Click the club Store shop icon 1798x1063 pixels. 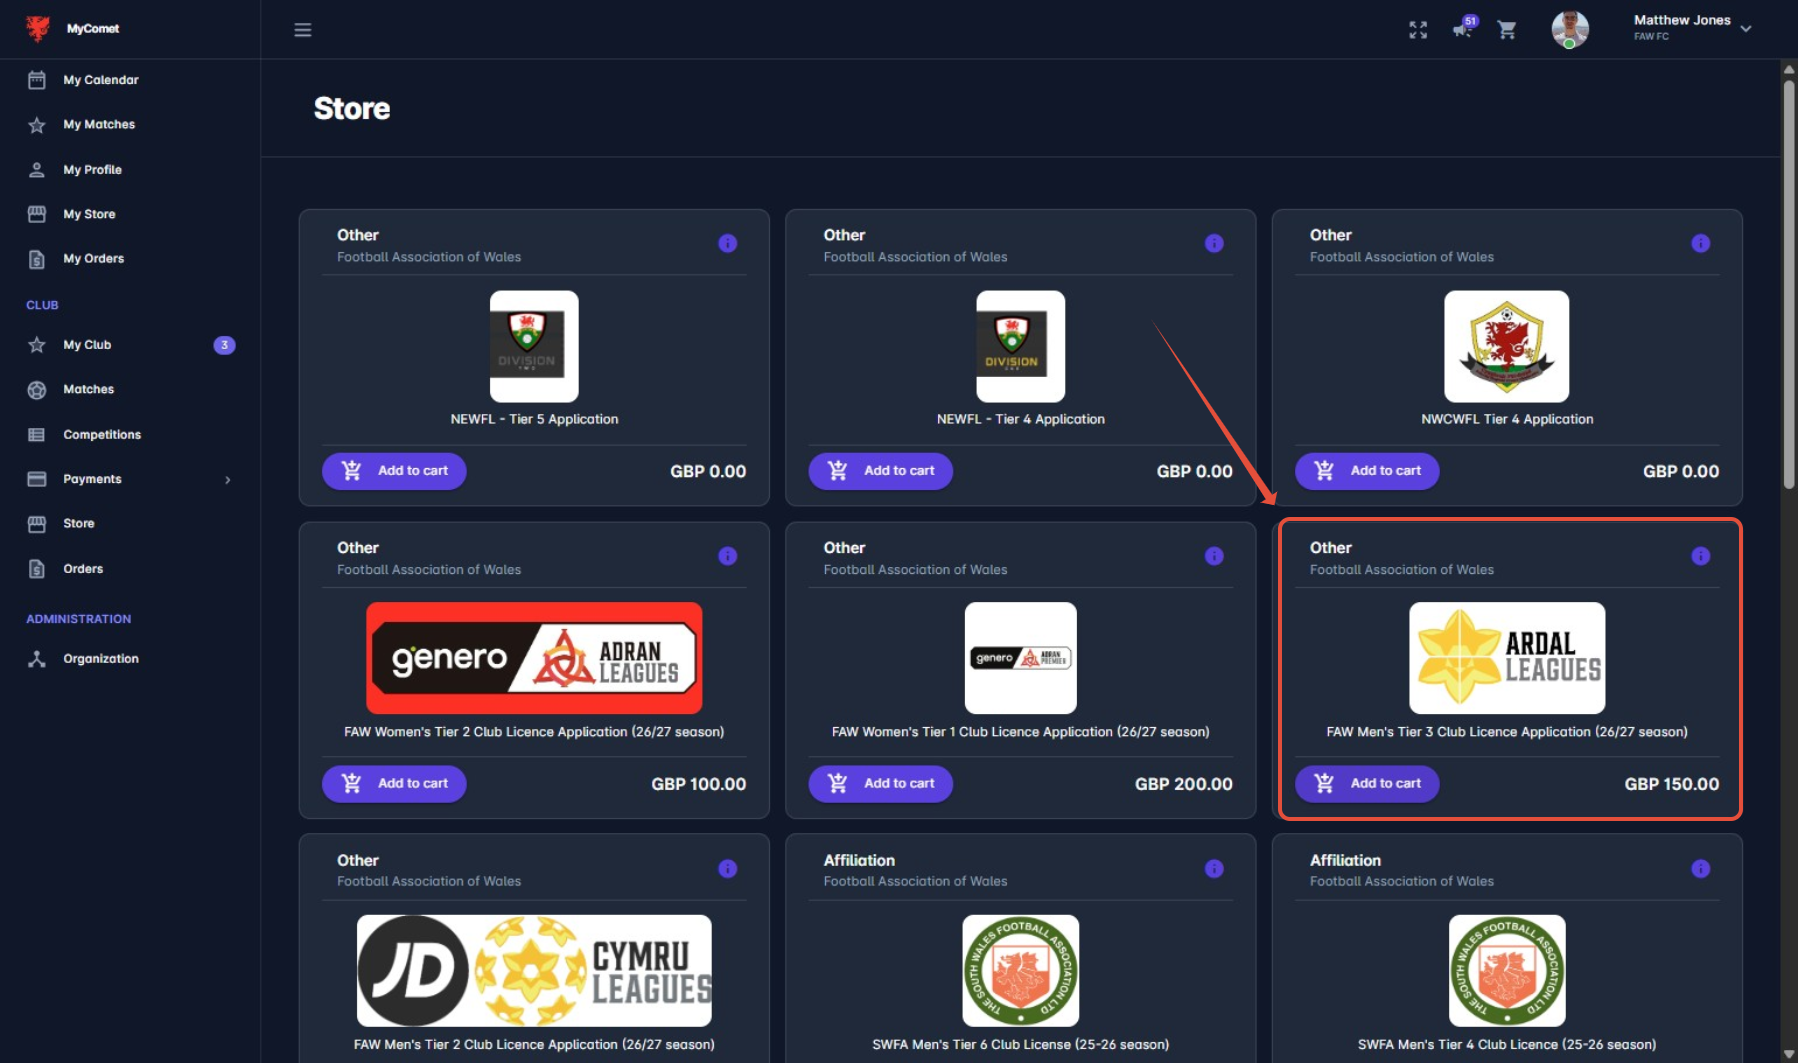coord(37,524)
